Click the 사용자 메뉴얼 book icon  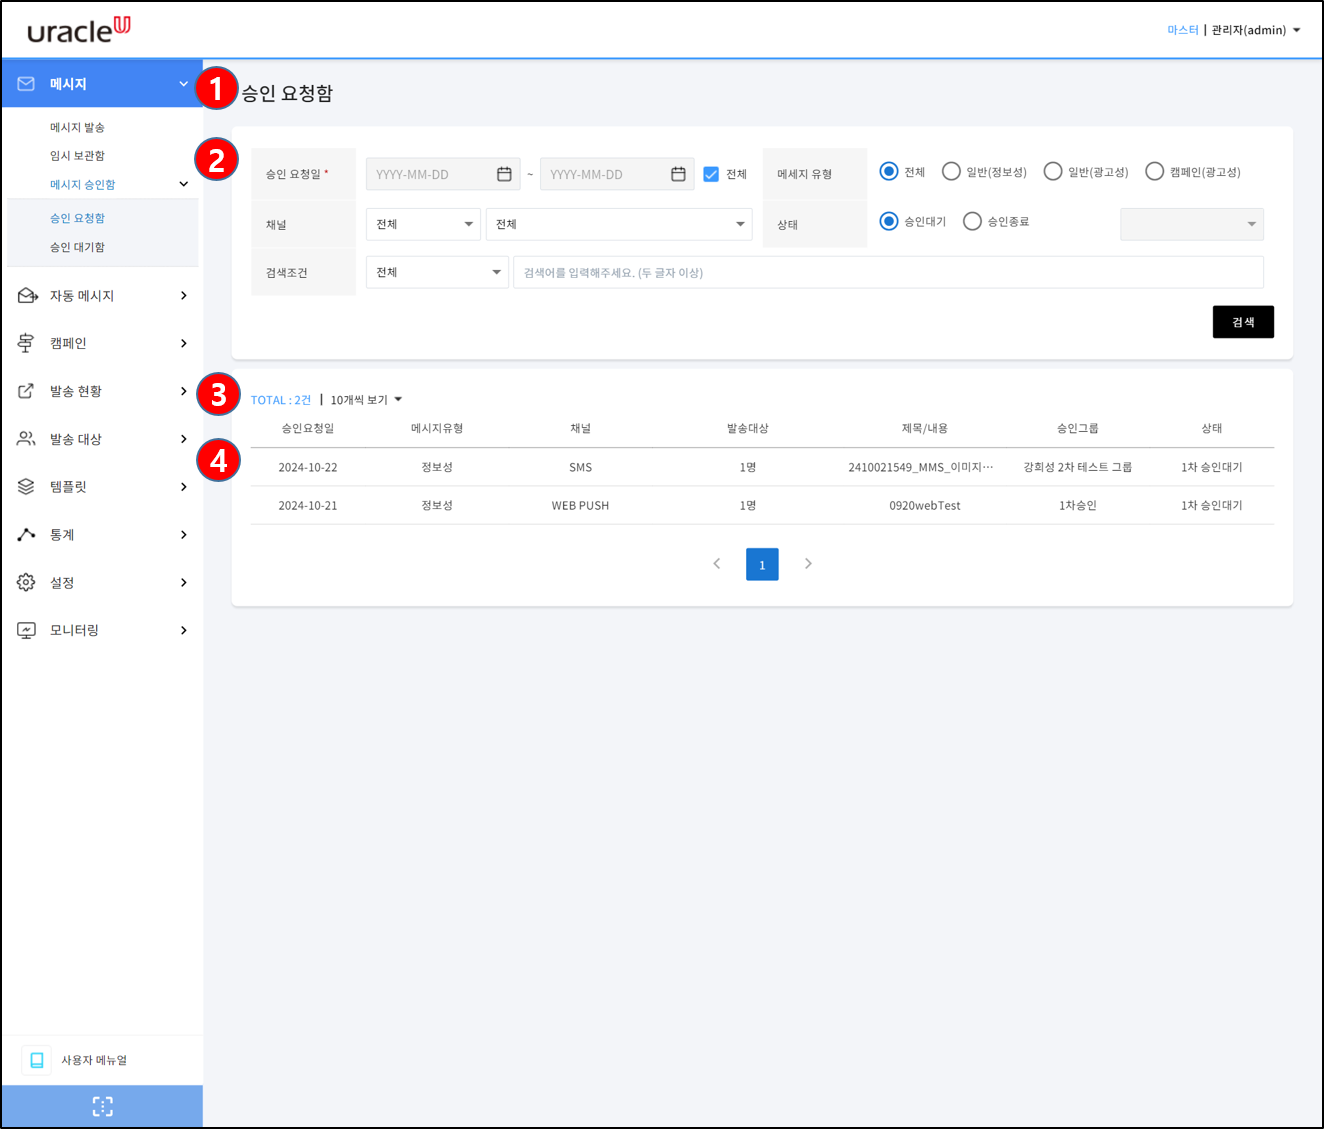click(x=37, y=1060)
